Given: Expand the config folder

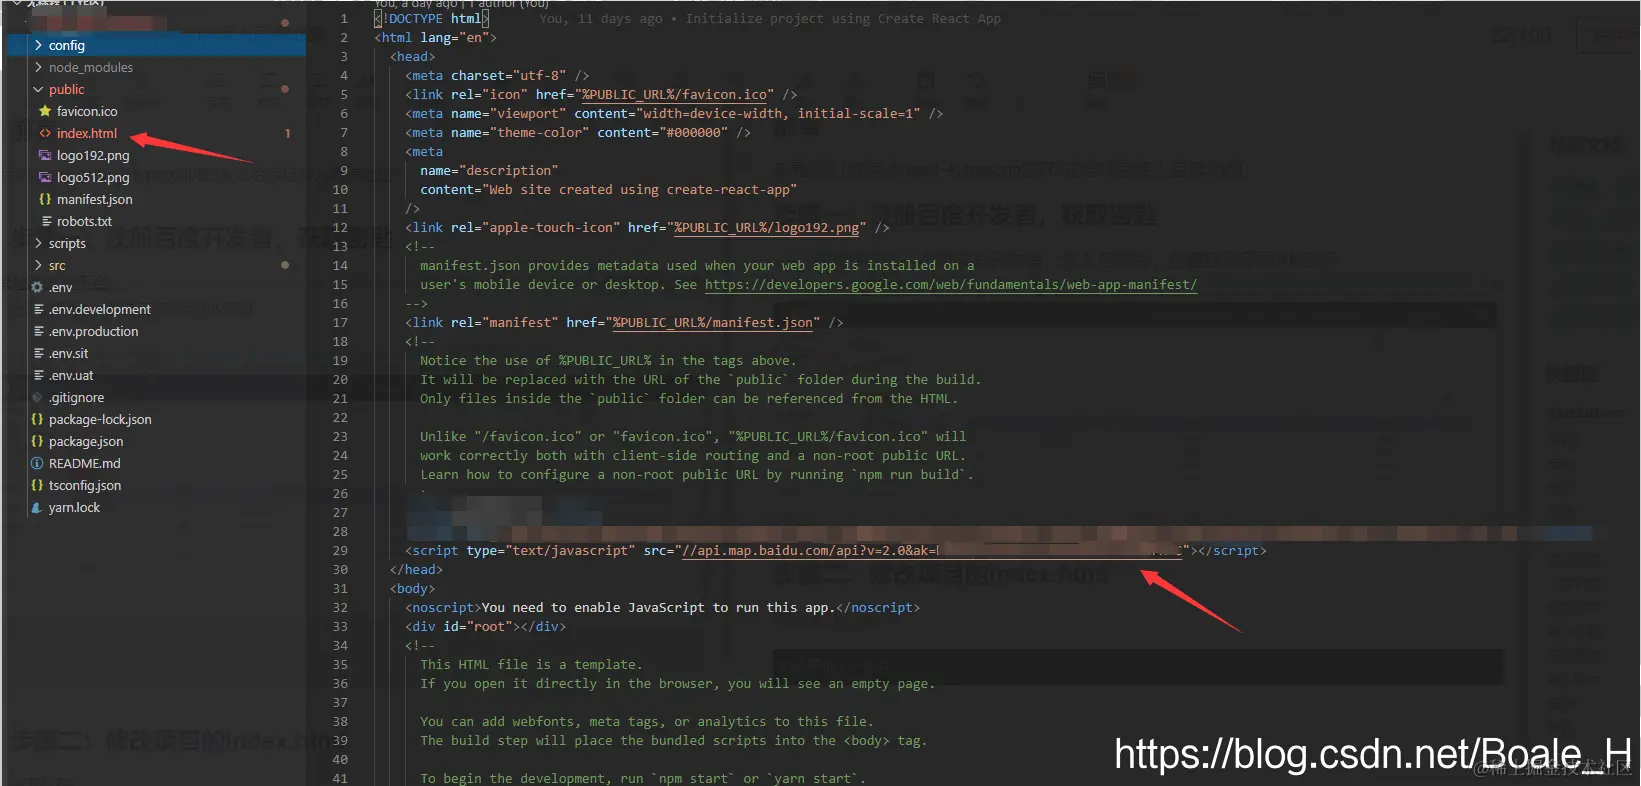Looking at the screenshot, I should click(x=38, y=45).
